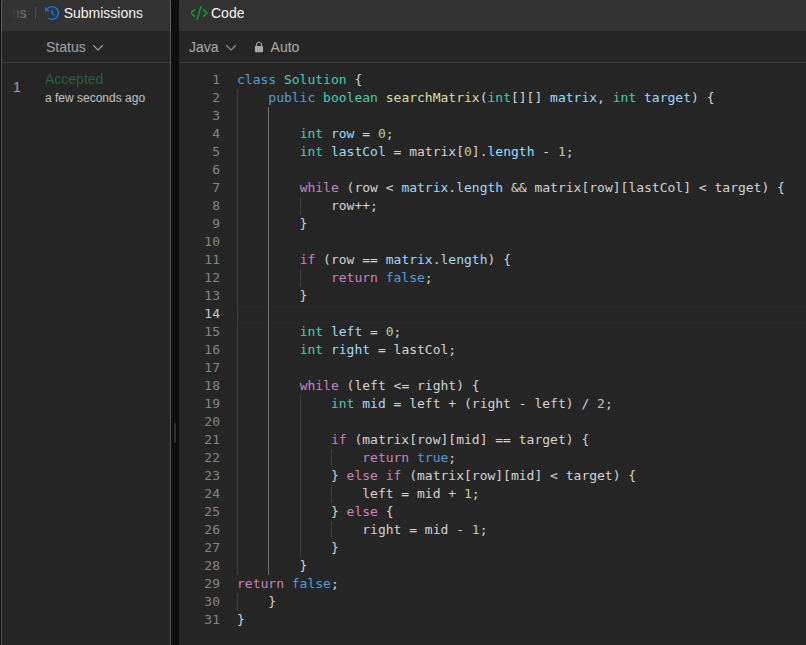
Task: Click the 'int mid' calculation line
Action: point(471,403)
